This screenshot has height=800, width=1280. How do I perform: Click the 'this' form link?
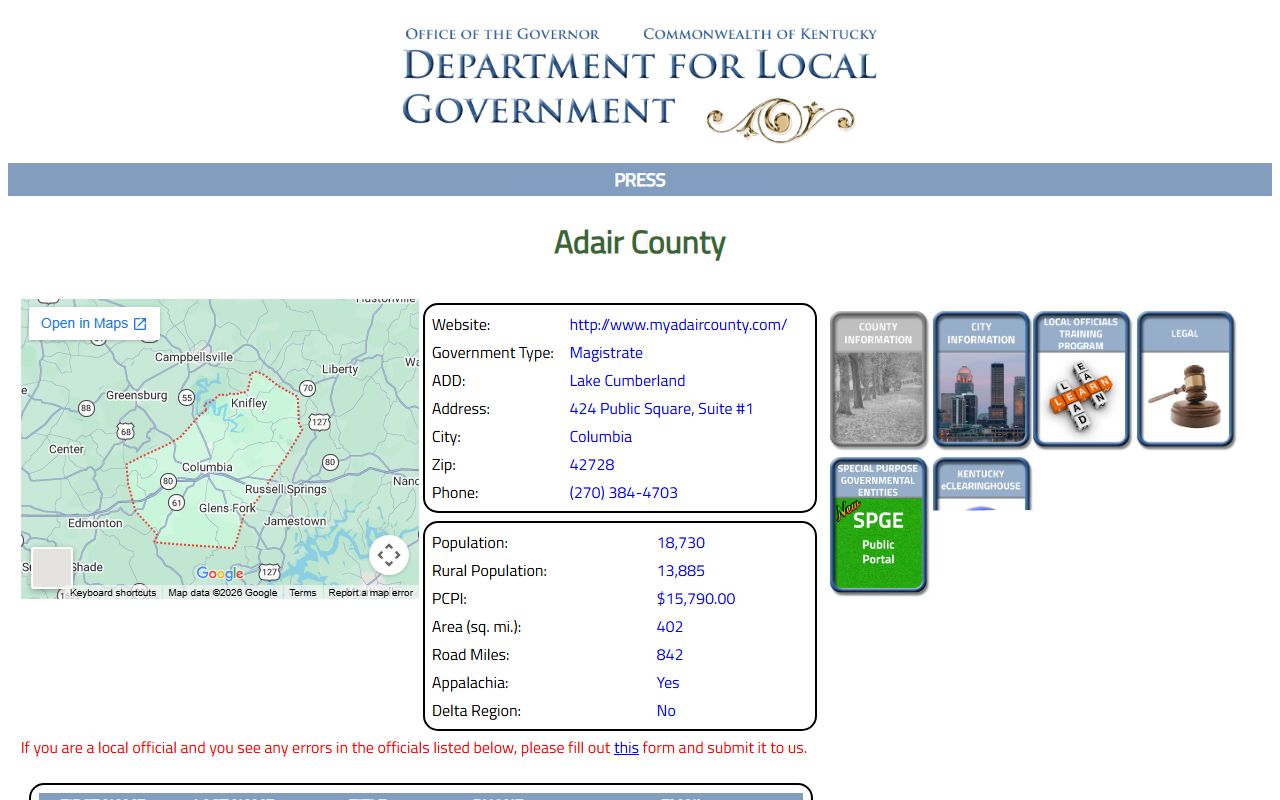point(626,748)
